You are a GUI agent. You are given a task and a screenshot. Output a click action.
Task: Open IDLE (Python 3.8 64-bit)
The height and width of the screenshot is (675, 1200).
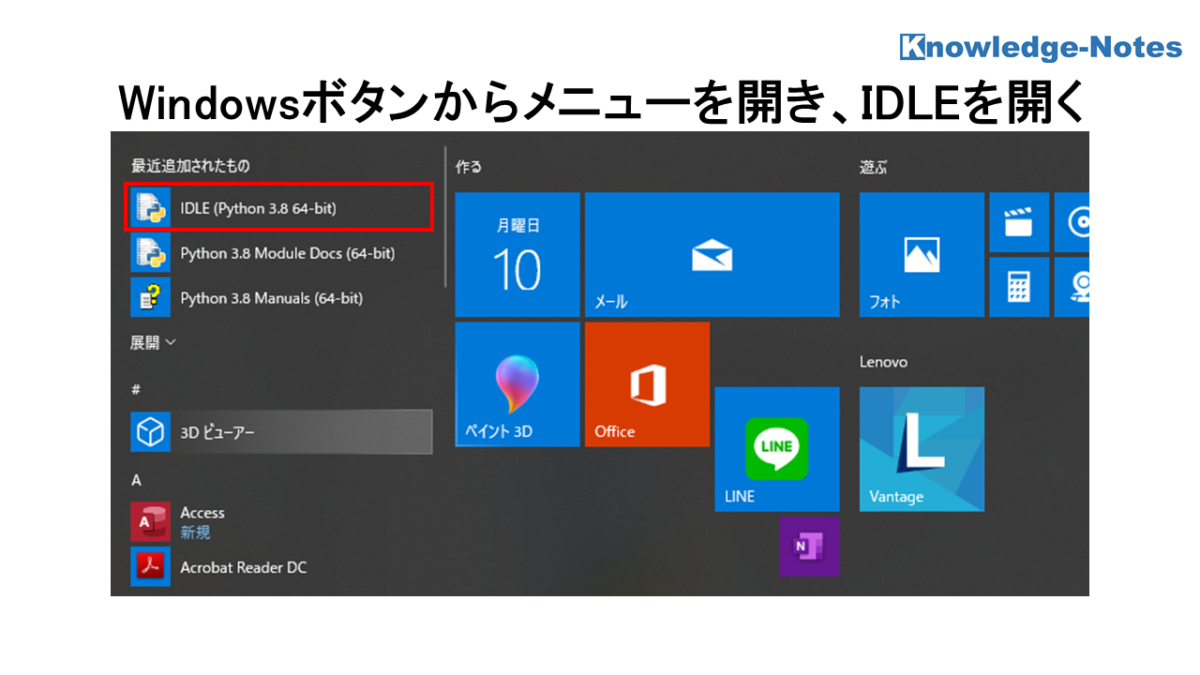(279, 208)
